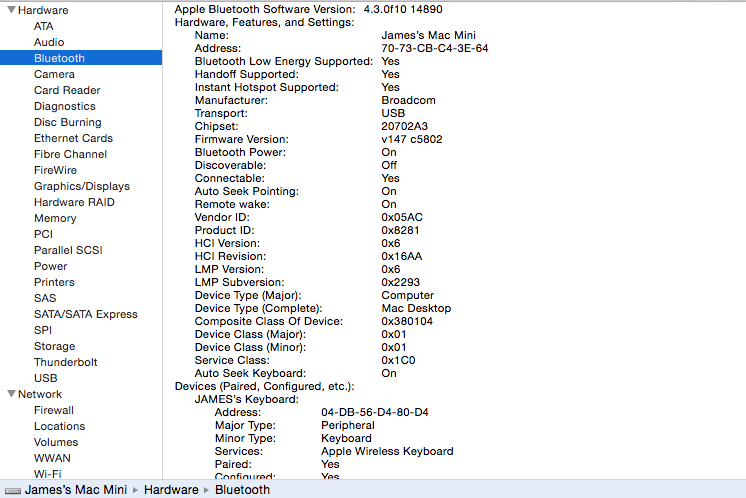Screen dimensions: 746x498
Task: Open Firewall under Network
Action: point(54,410)
